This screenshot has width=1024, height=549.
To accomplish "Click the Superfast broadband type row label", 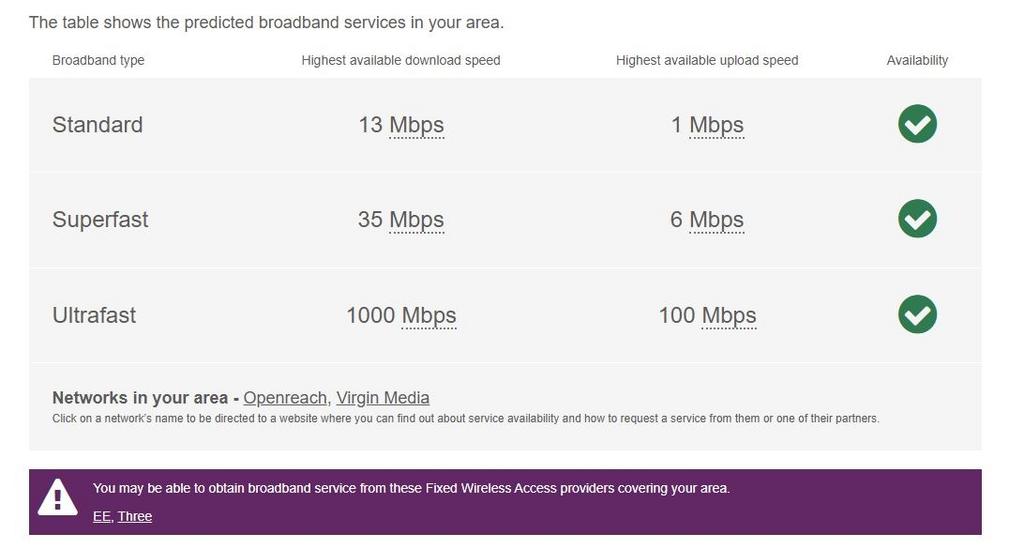I will 101,219.
